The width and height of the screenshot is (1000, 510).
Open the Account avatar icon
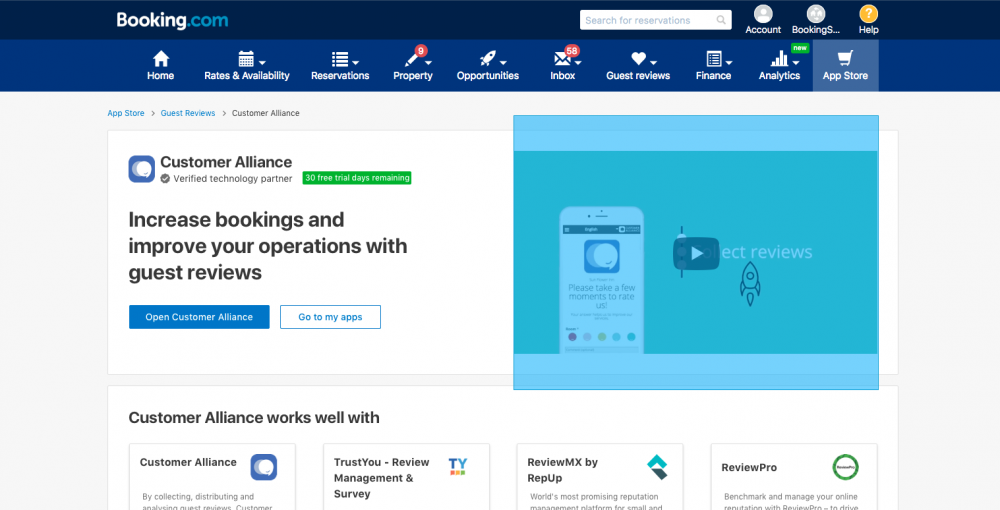tap(763, 14)
